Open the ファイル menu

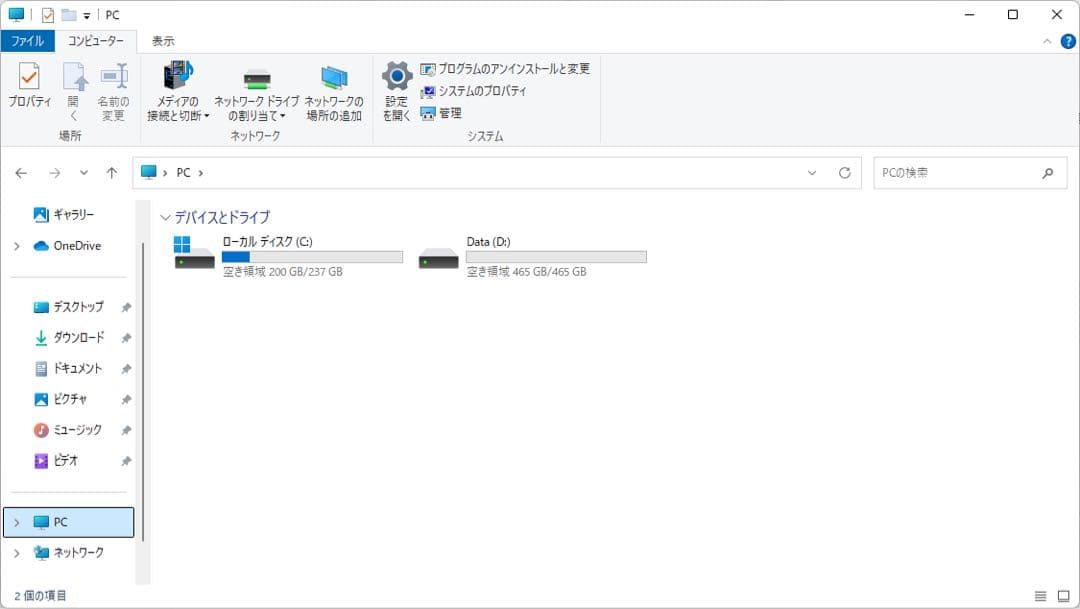pyautogui.click(x=28, y=41)
